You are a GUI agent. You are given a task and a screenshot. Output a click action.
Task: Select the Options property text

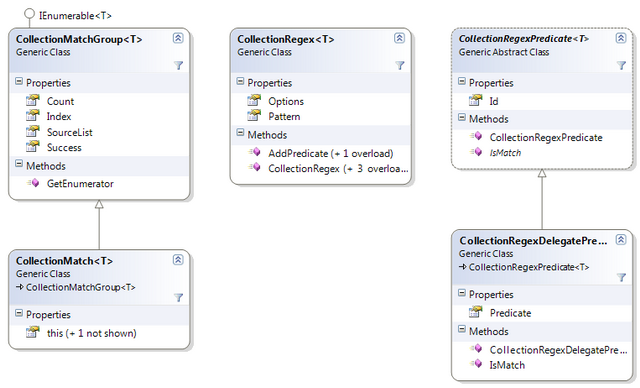286,101
